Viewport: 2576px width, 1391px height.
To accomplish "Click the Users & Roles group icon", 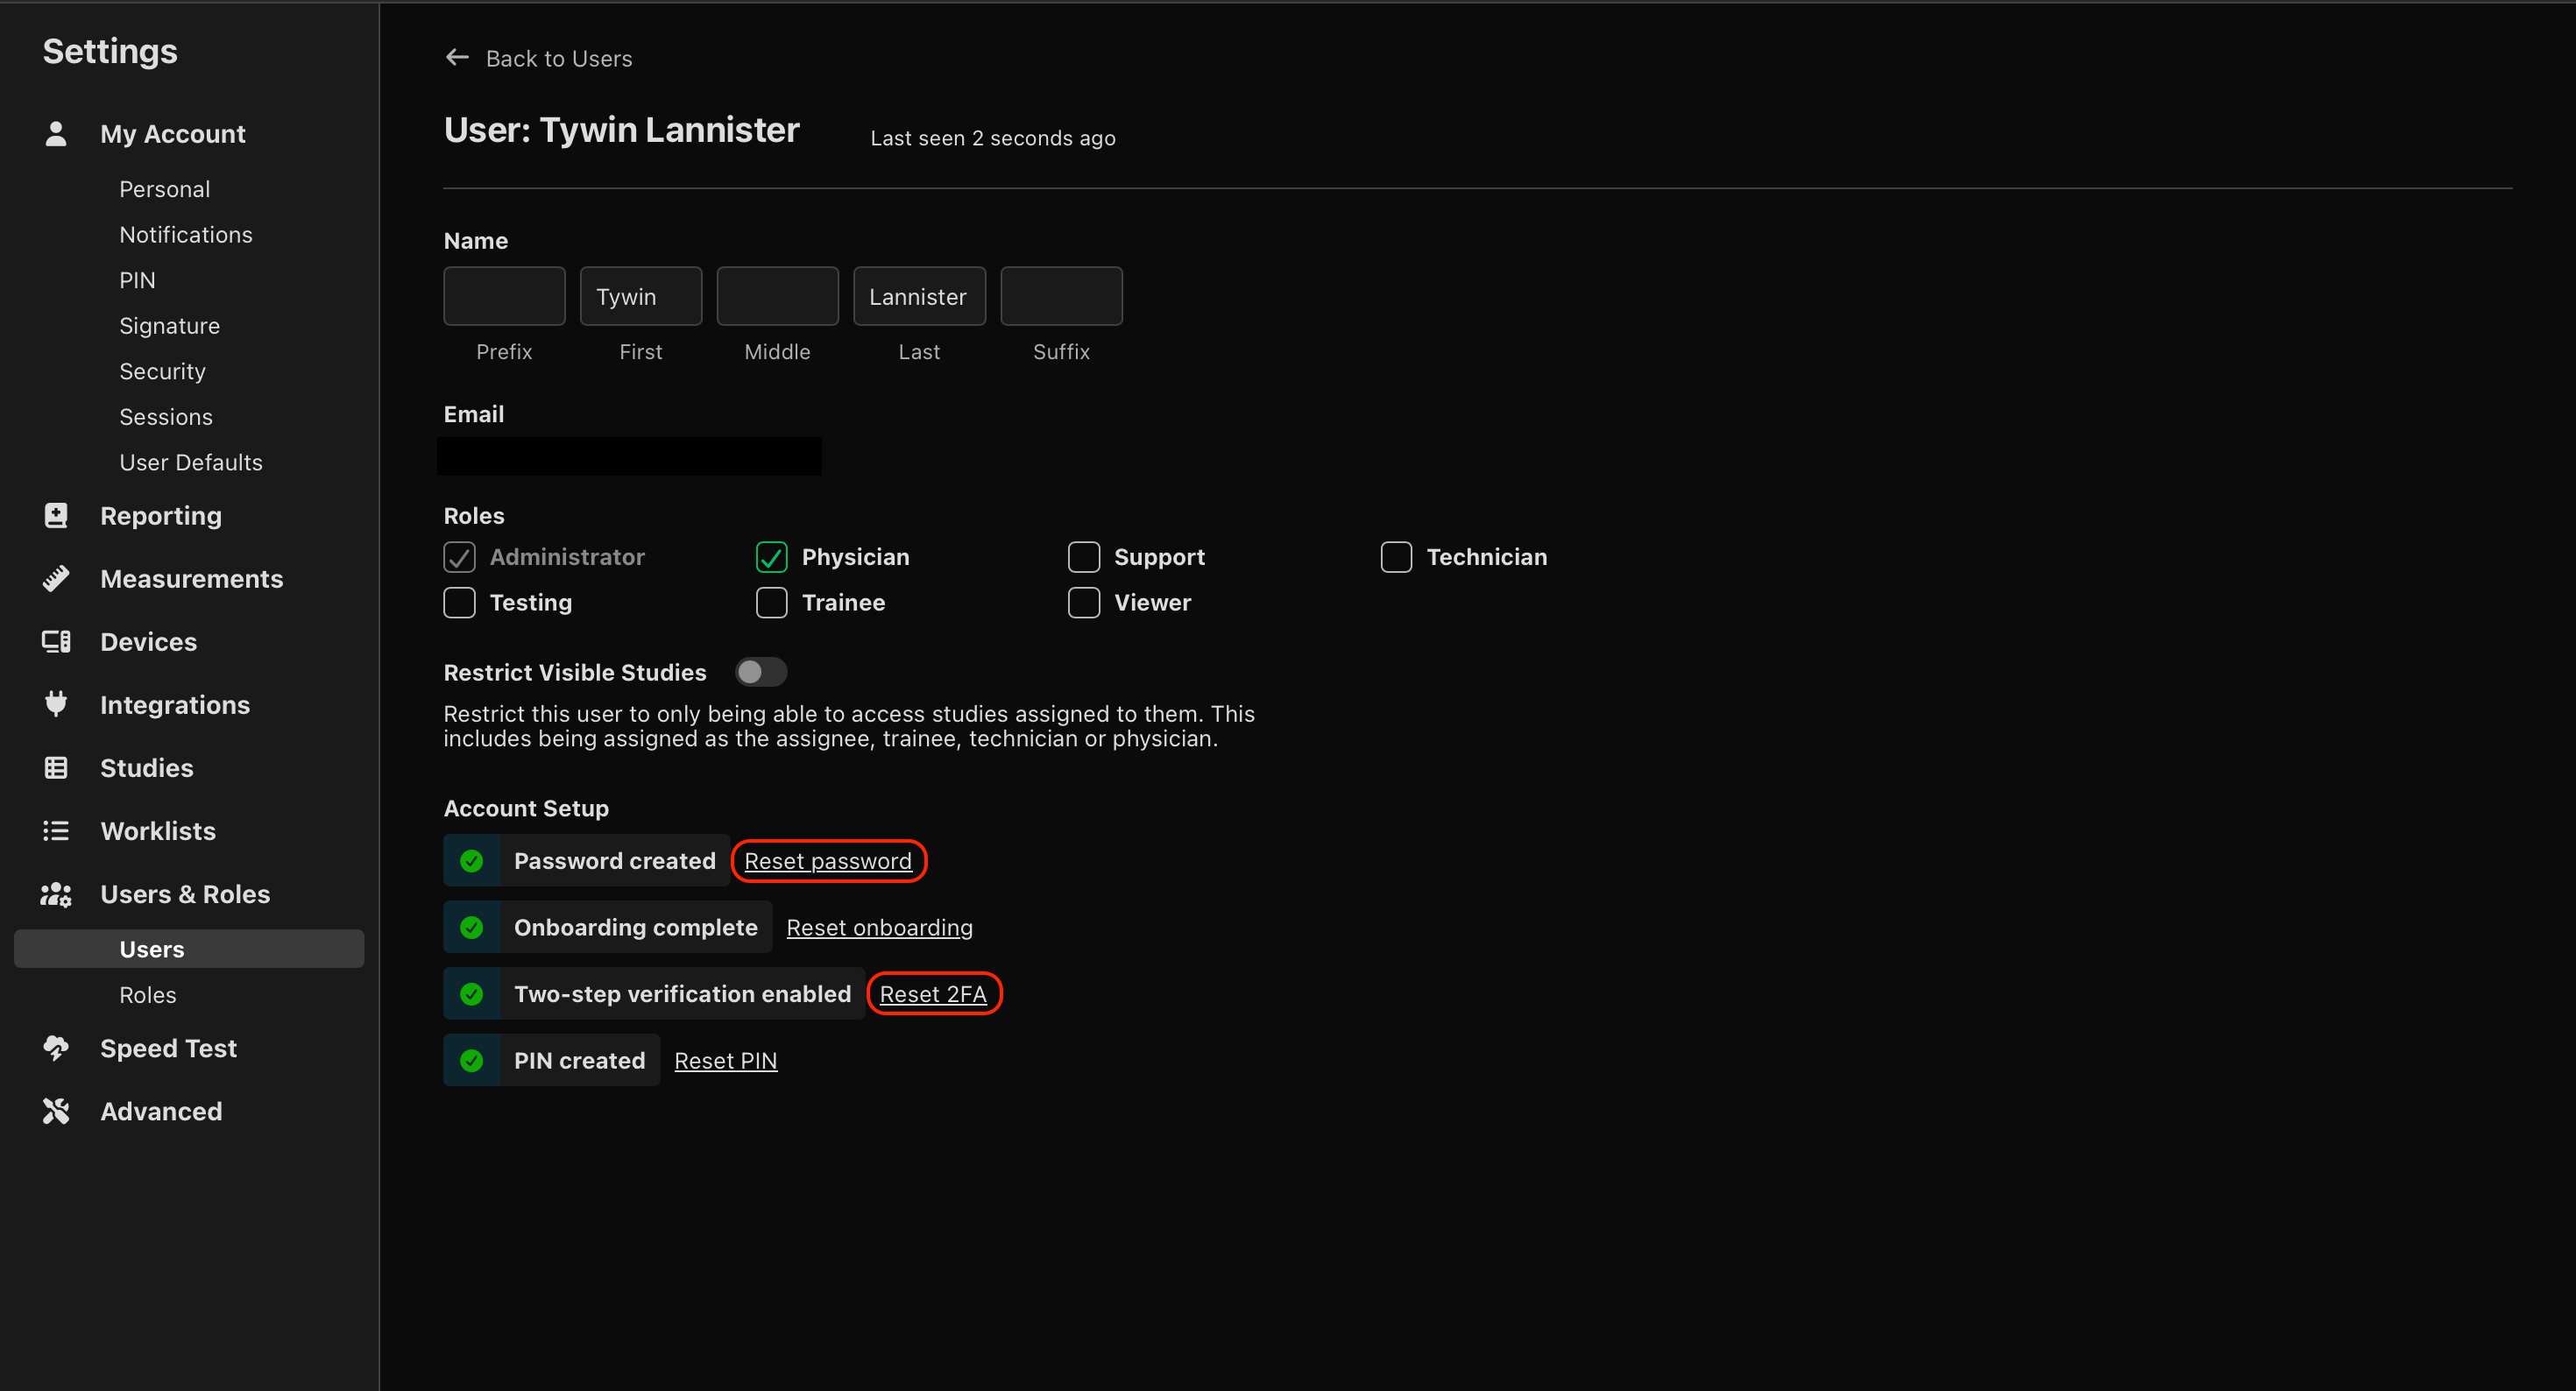I will [x=56, y=894].
